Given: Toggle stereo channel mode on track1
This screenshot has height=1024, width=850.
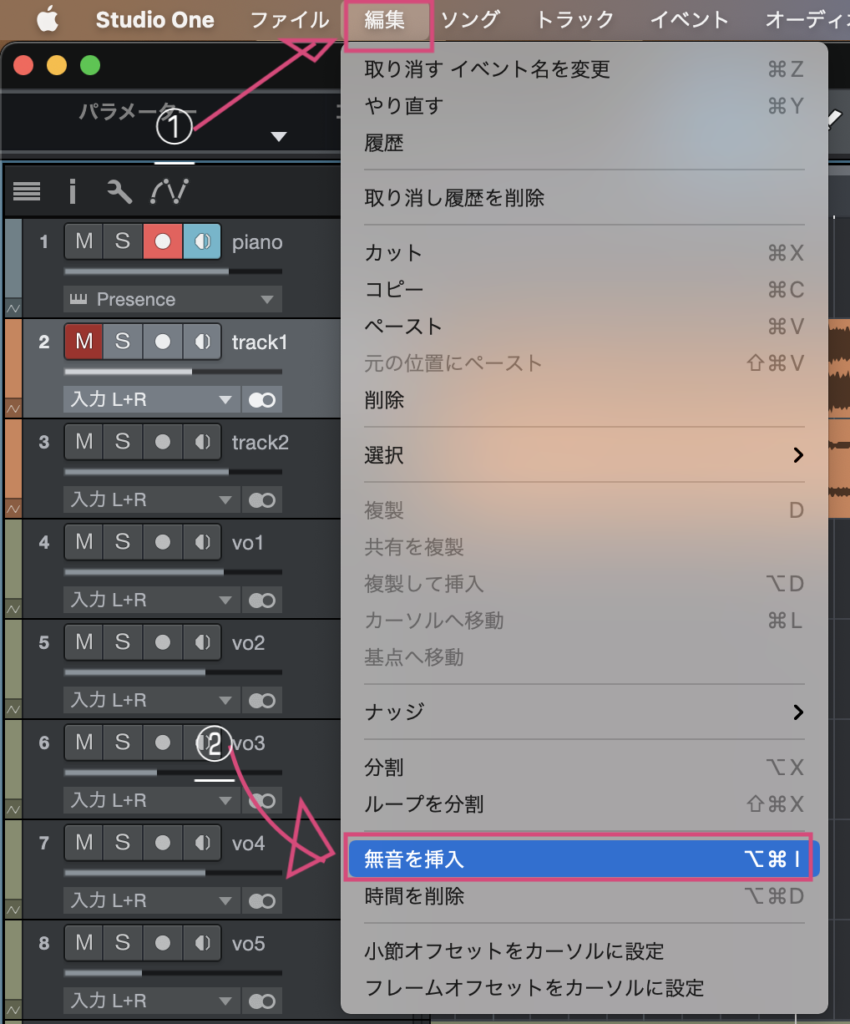Looking at the screenshot, I should 262,400.
